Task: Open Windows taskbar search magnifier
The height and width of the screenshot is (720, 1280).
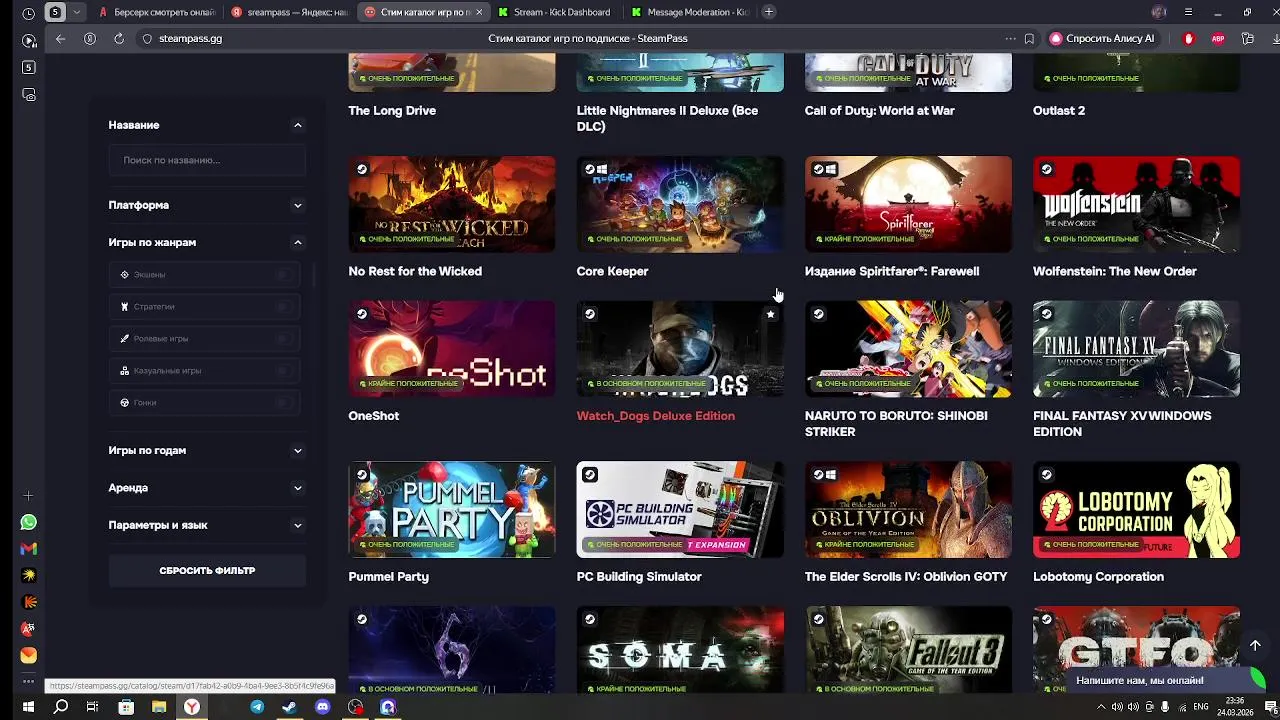Action: [60, 707]
